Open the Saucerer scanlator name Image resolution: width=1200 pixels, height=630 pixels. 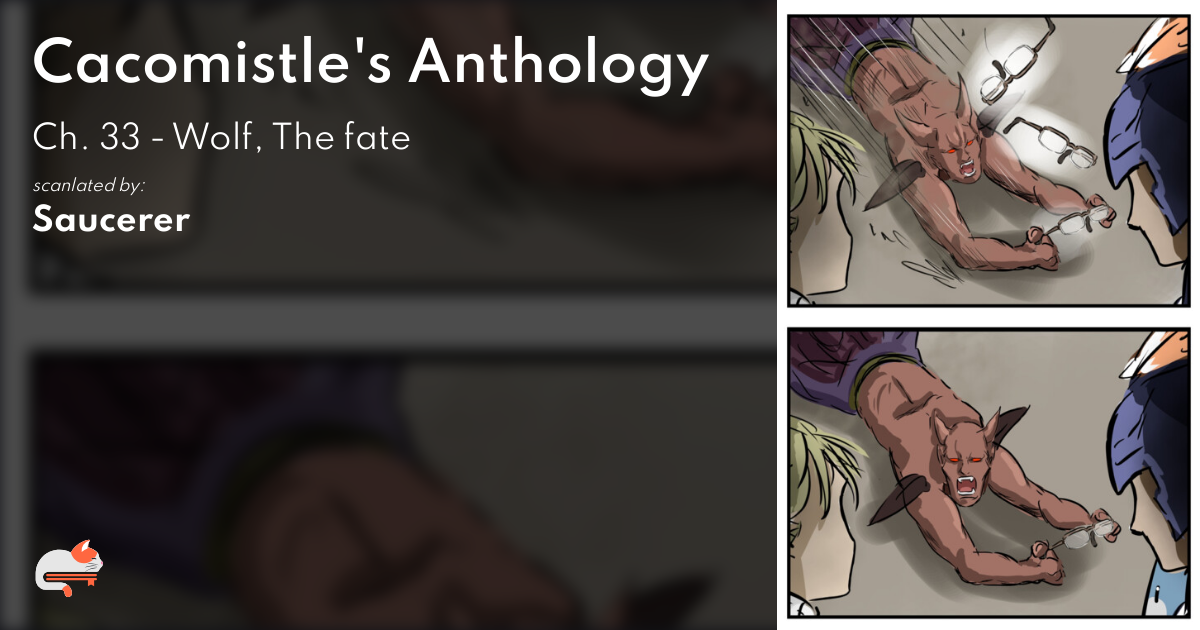[111, 219]
